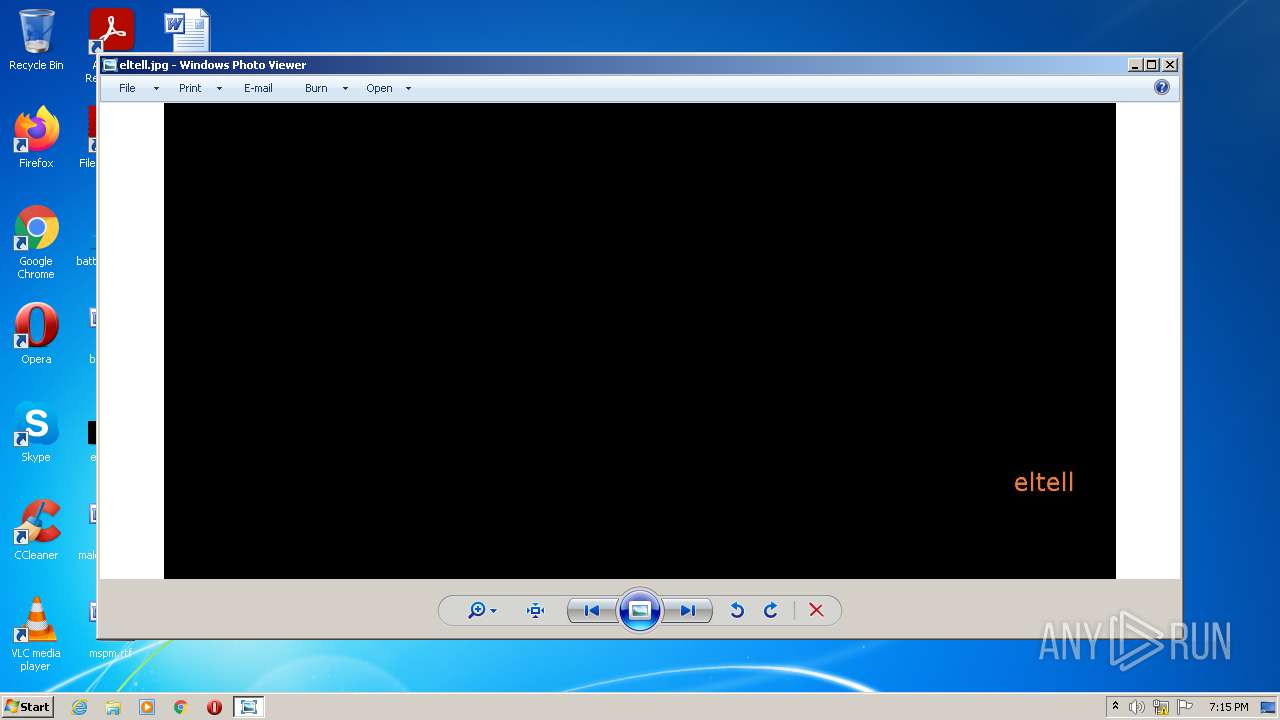Open the File menu

(127, 88)
